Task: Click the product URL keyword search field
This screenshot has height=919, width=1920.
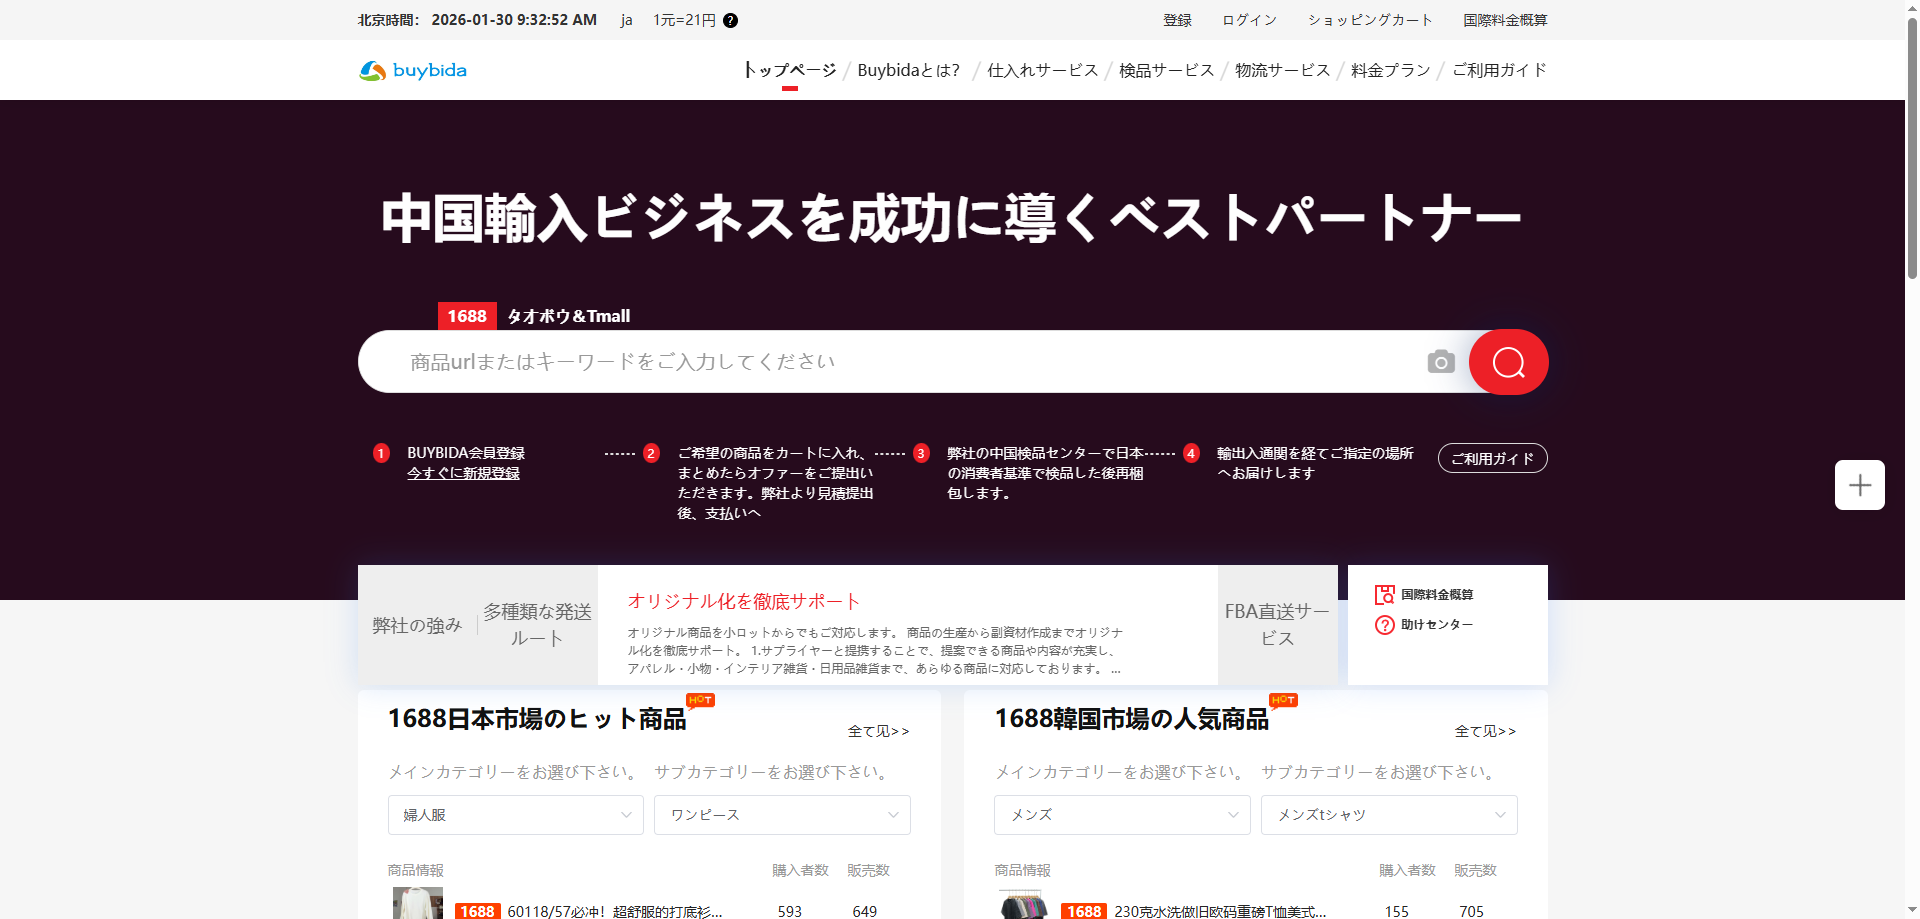Action: point(900,362)
